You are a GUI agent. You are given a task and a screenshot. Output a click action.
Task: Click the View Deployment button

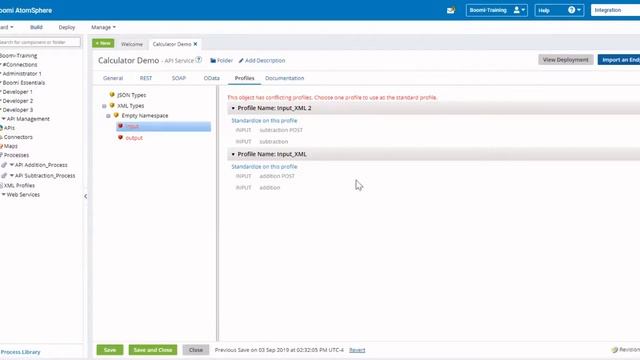click(x=565, y=60)
